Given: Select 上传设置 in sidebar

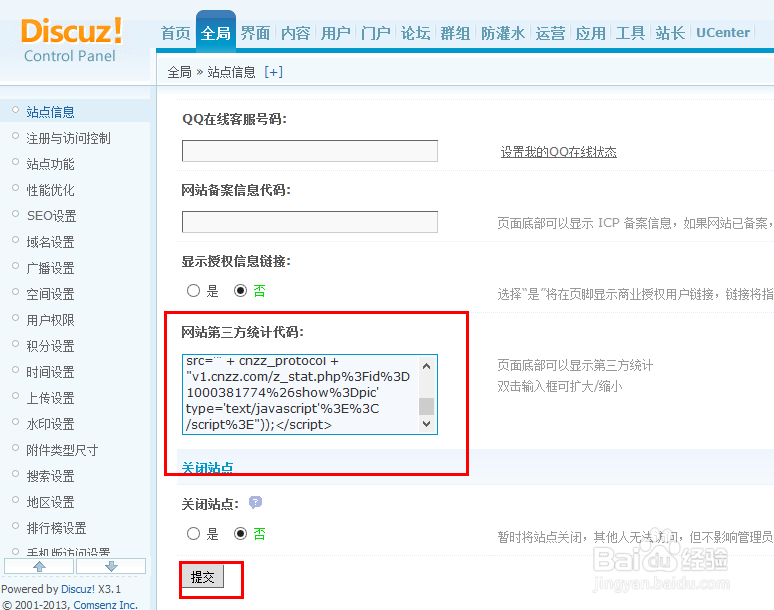Looking at the screenshot, I should 50,398.
